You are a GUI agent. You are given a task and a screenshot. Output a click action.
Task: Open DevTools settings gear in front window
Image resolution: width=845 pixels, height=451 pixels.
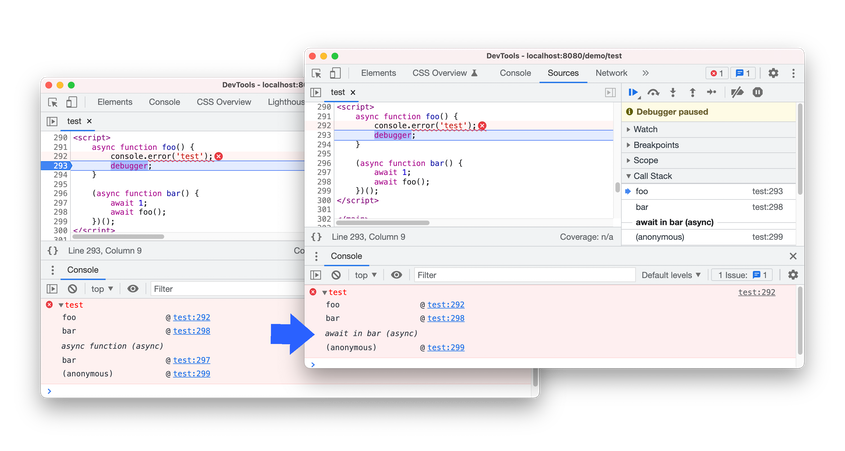(x=773, y=73)
